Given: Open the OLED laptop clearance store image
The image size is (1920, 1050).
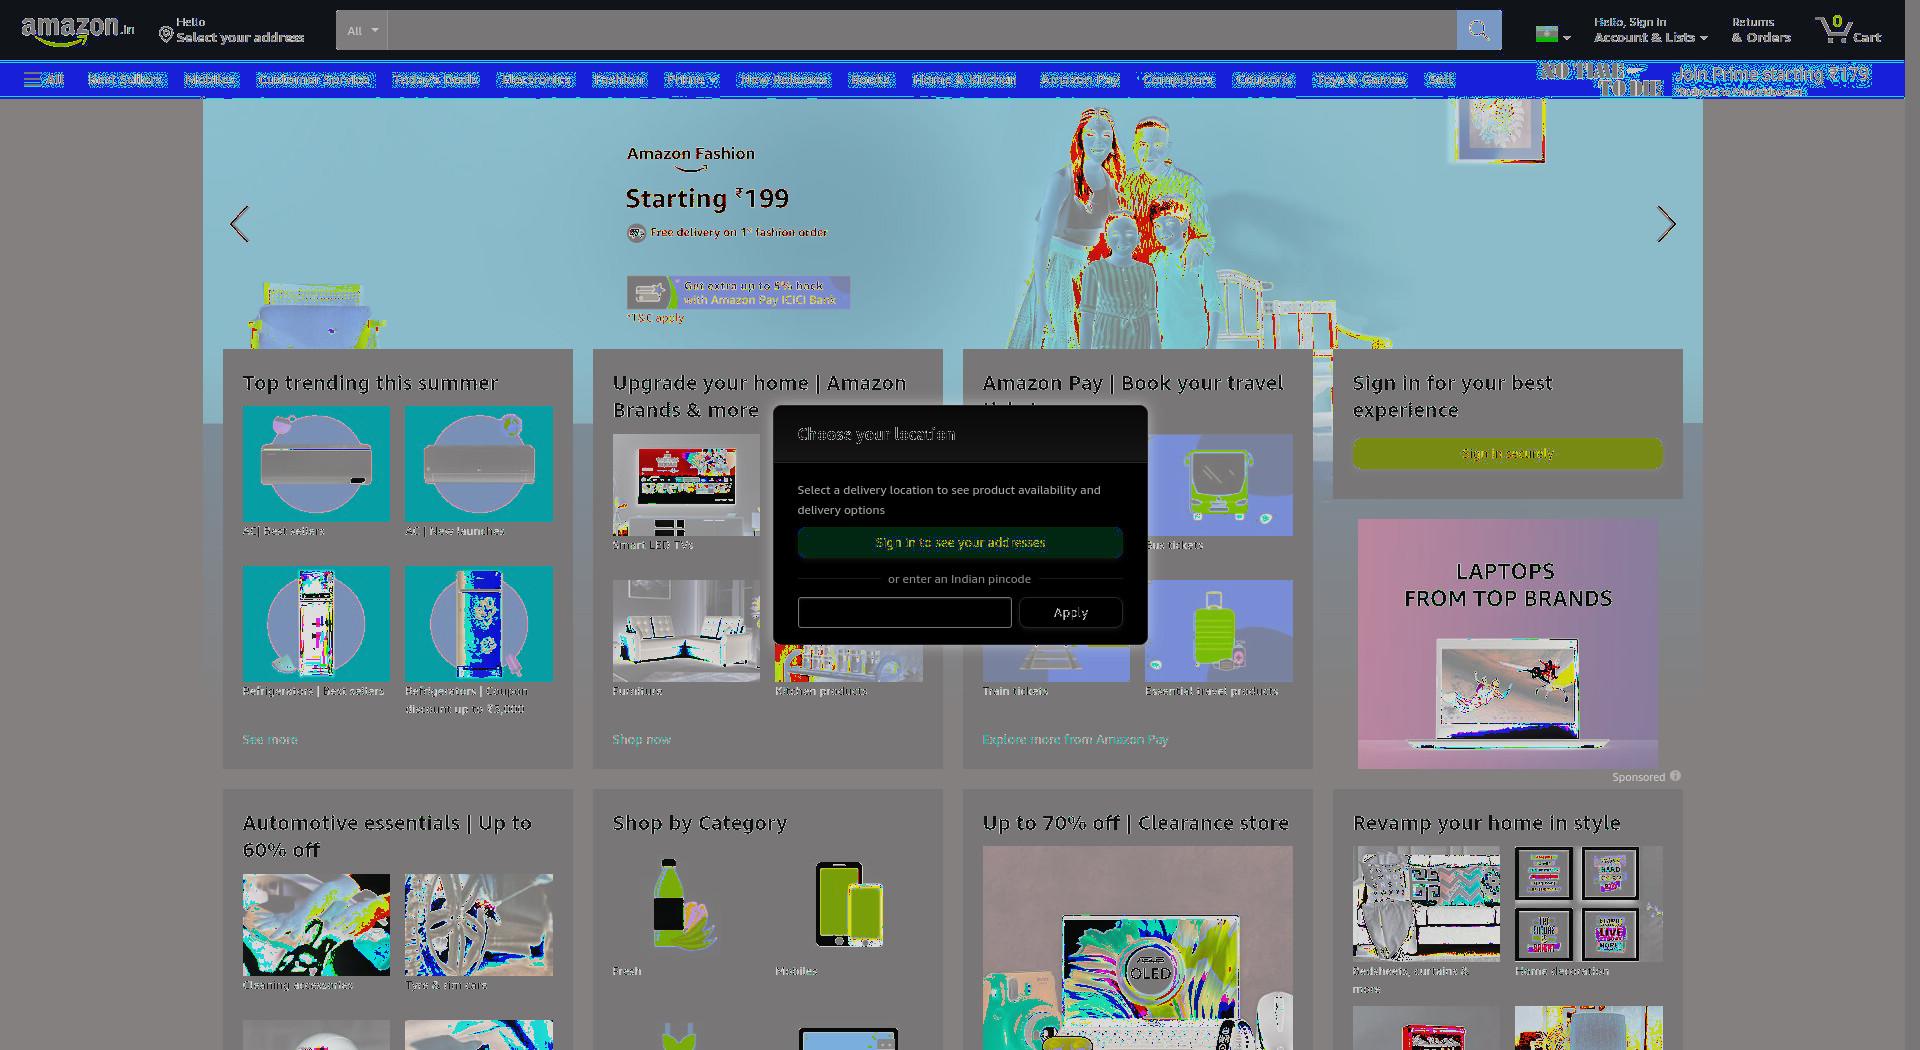Looking at the screenshot, I should click(x=1137, y=948).
